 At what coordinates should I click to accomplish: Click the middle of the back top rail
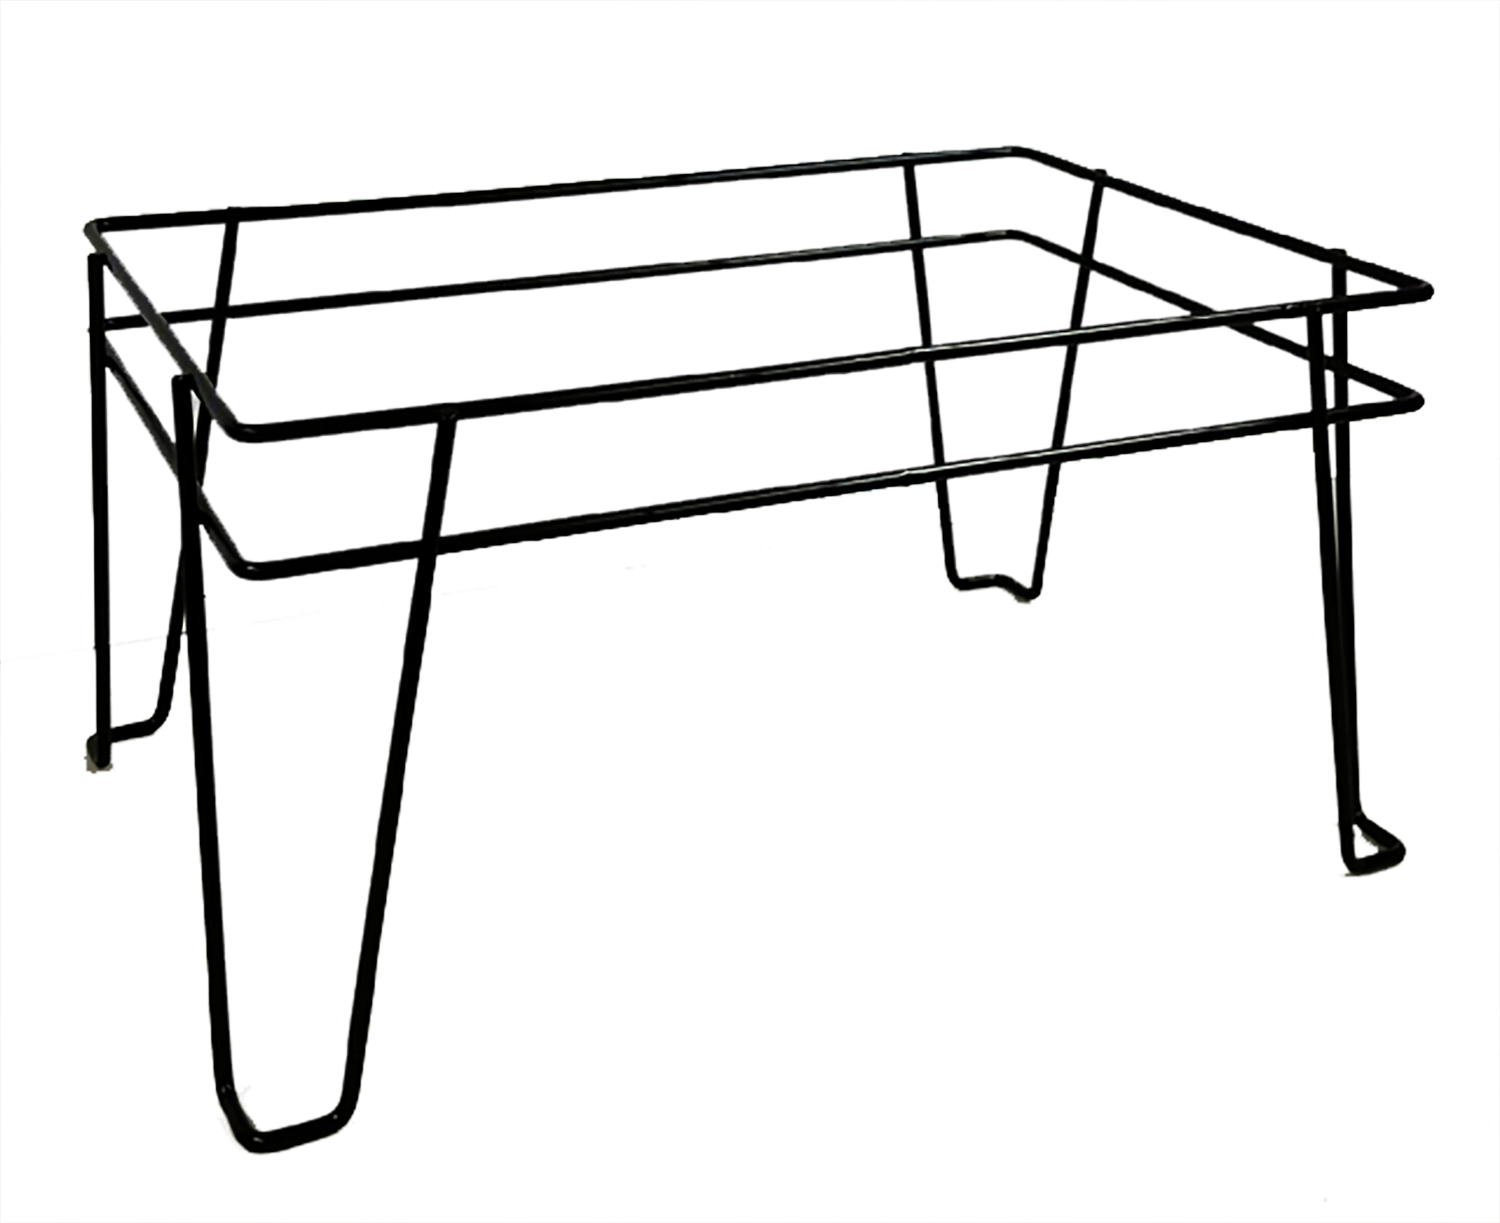point(560,188)
